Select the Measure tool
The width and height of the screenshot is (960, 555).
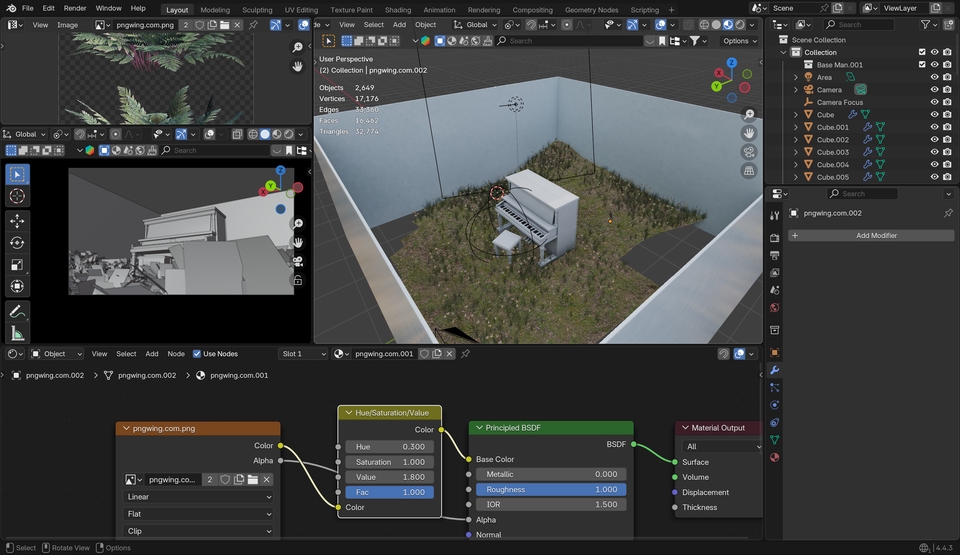coord(17,333)
